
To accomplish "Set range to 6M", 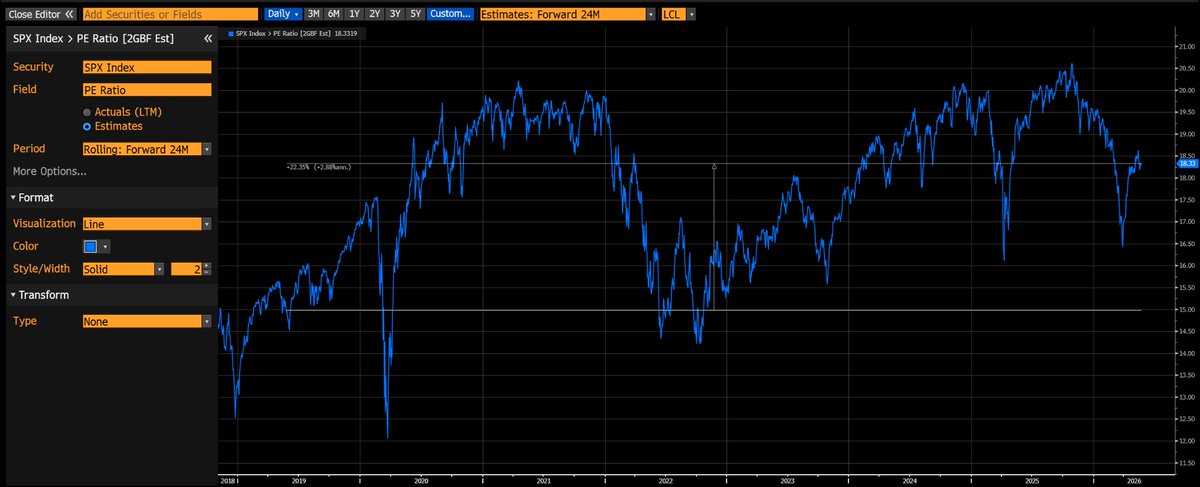I will [x=335, y=15].
